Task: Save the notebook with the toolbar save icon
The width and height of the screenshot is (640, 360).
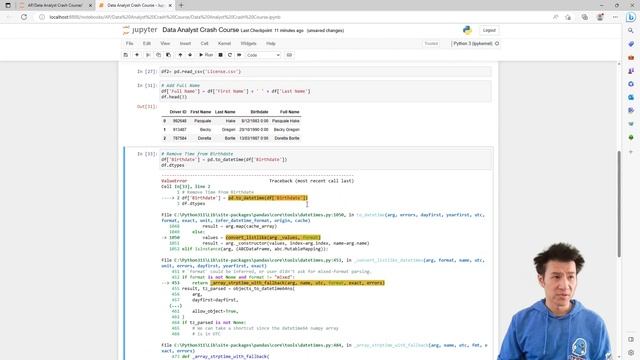Action: coord(126,55)
